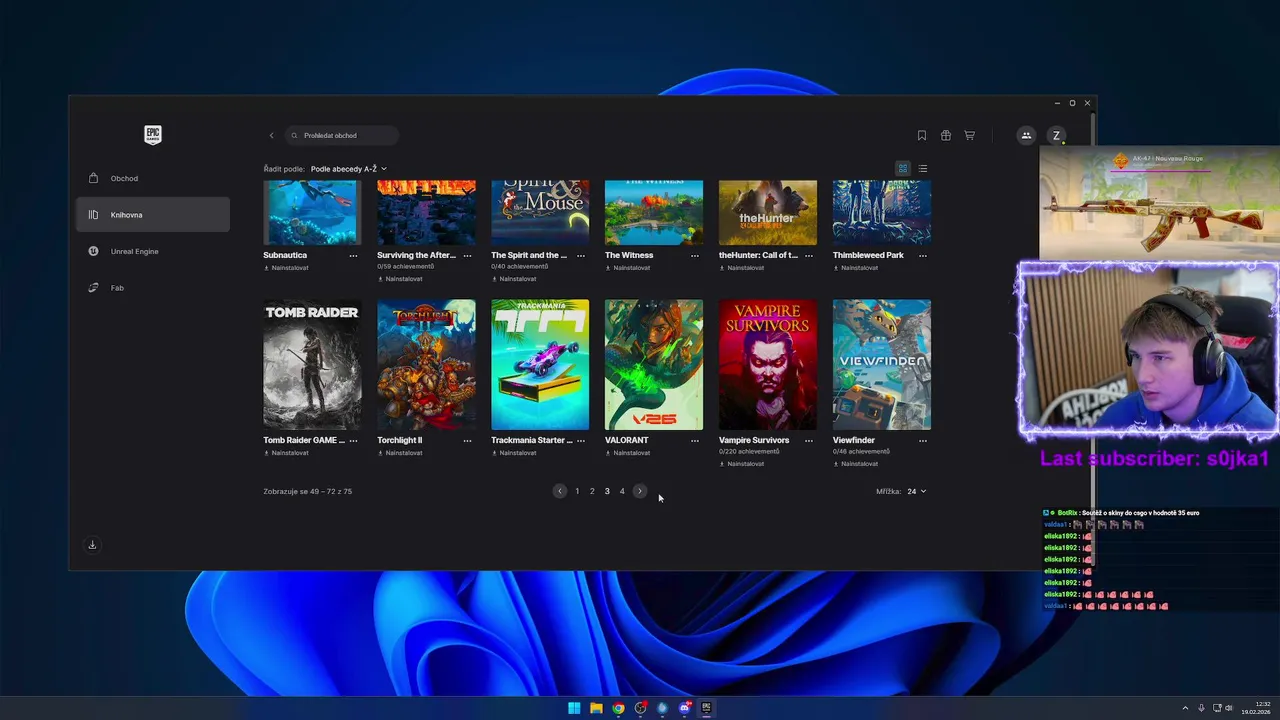Select Knihovna in the sidebar
The width and height of the screenshot is (1280, 720).
point(153,215)
